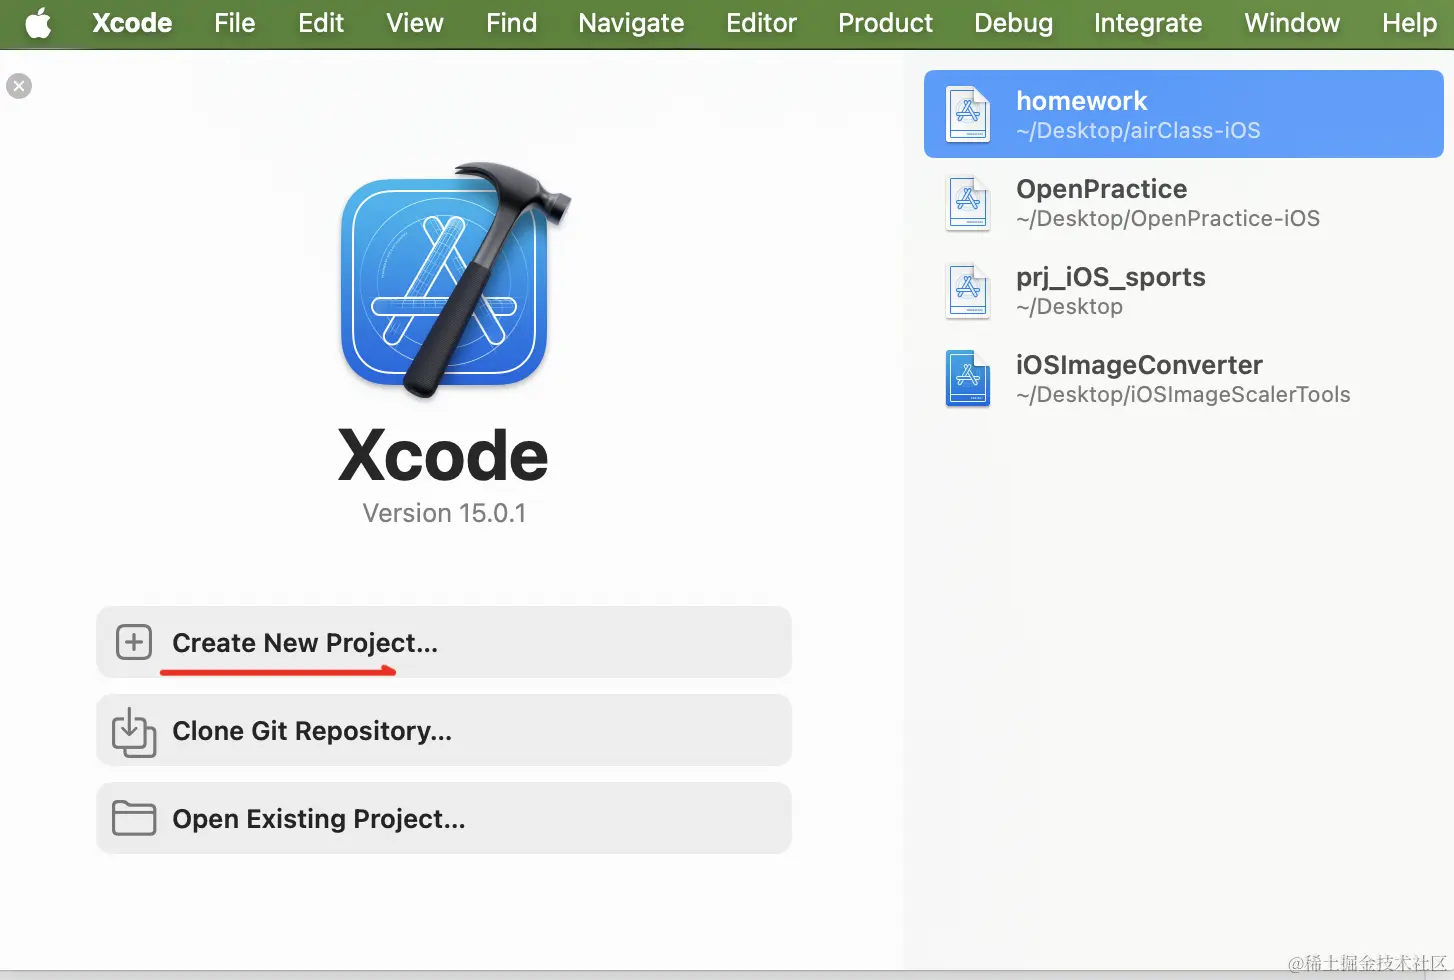
Task: Open the Product menu
Action: 885,23
